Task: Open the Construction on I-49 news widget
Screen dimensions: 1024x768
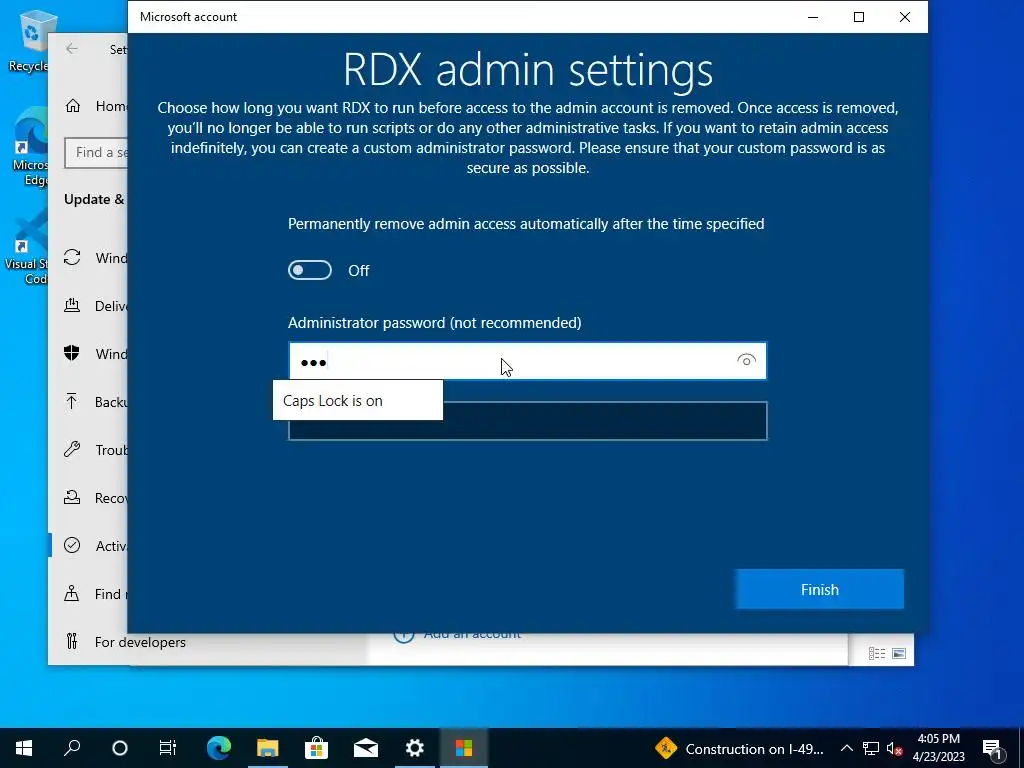Action: (x=739, y=748)
